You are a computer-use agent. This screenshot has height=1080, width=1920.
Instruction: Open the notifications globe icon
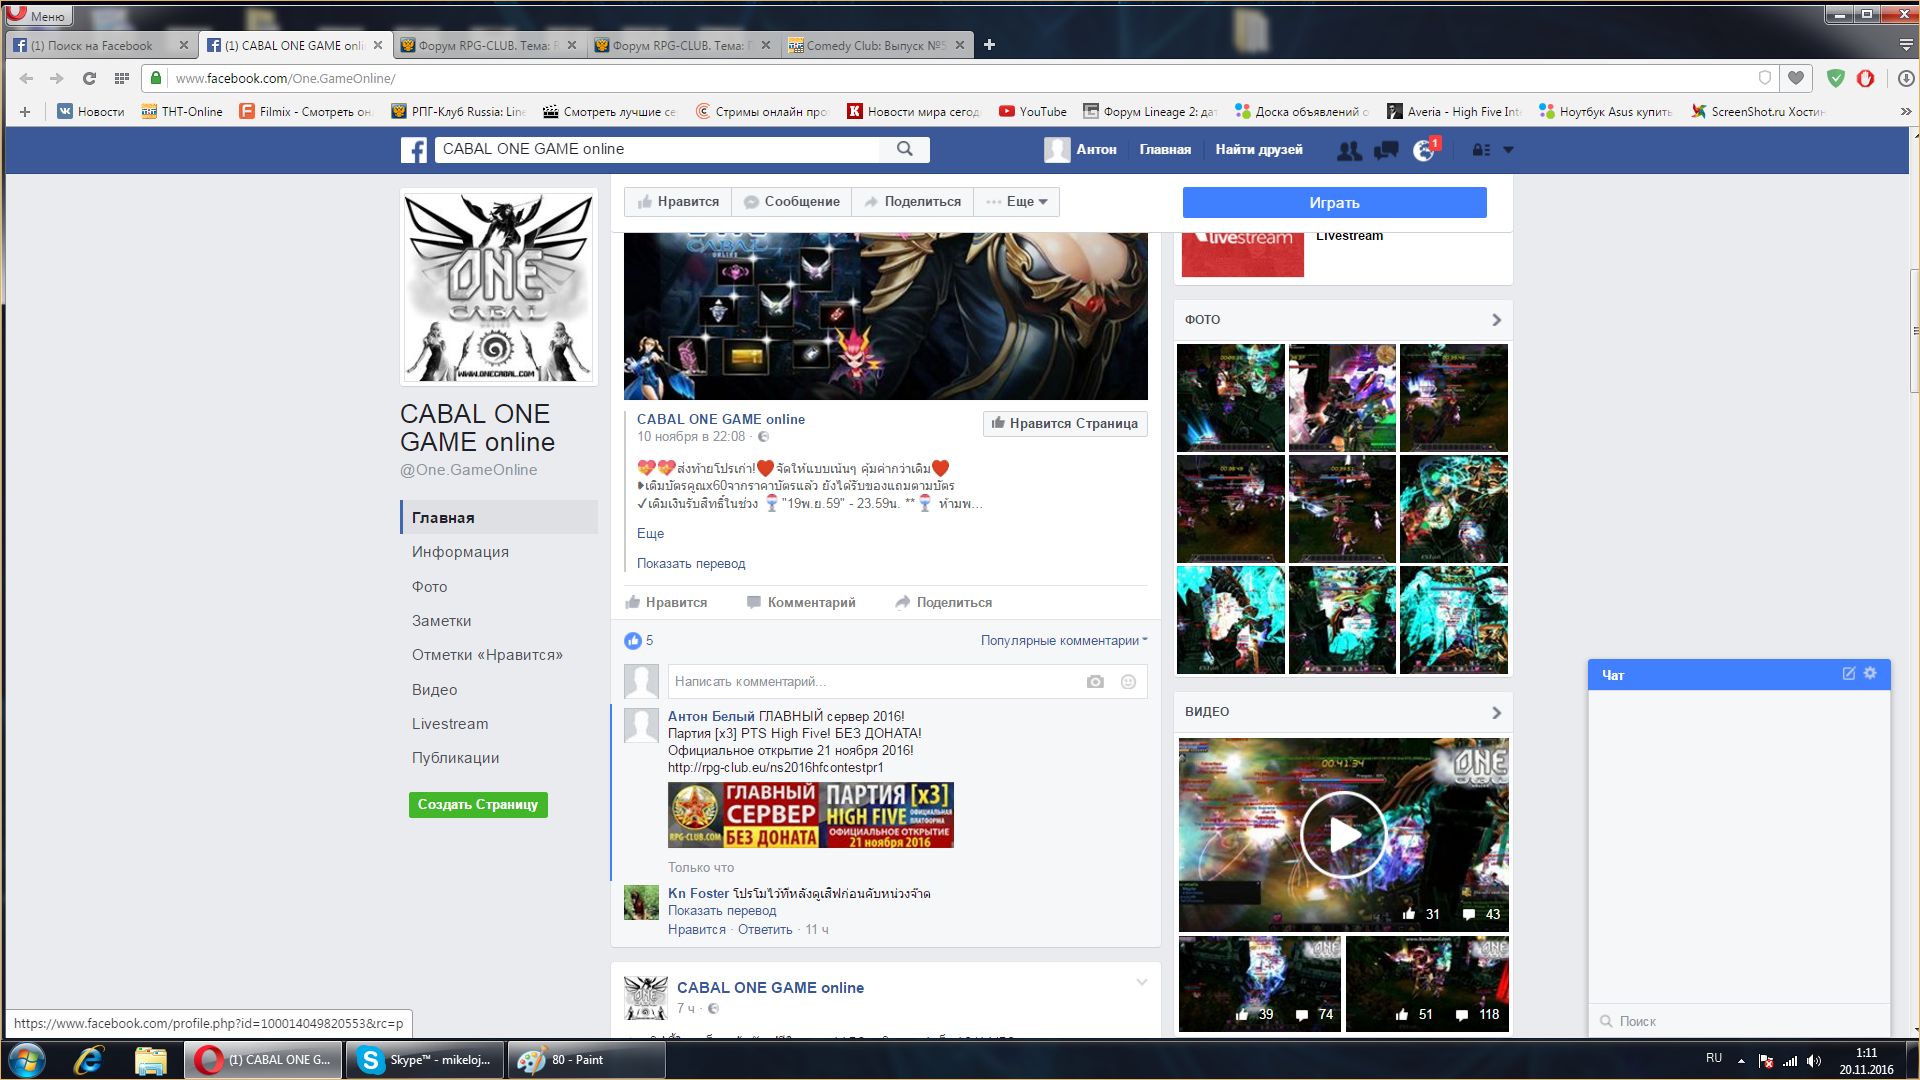tap(1424, 150)
